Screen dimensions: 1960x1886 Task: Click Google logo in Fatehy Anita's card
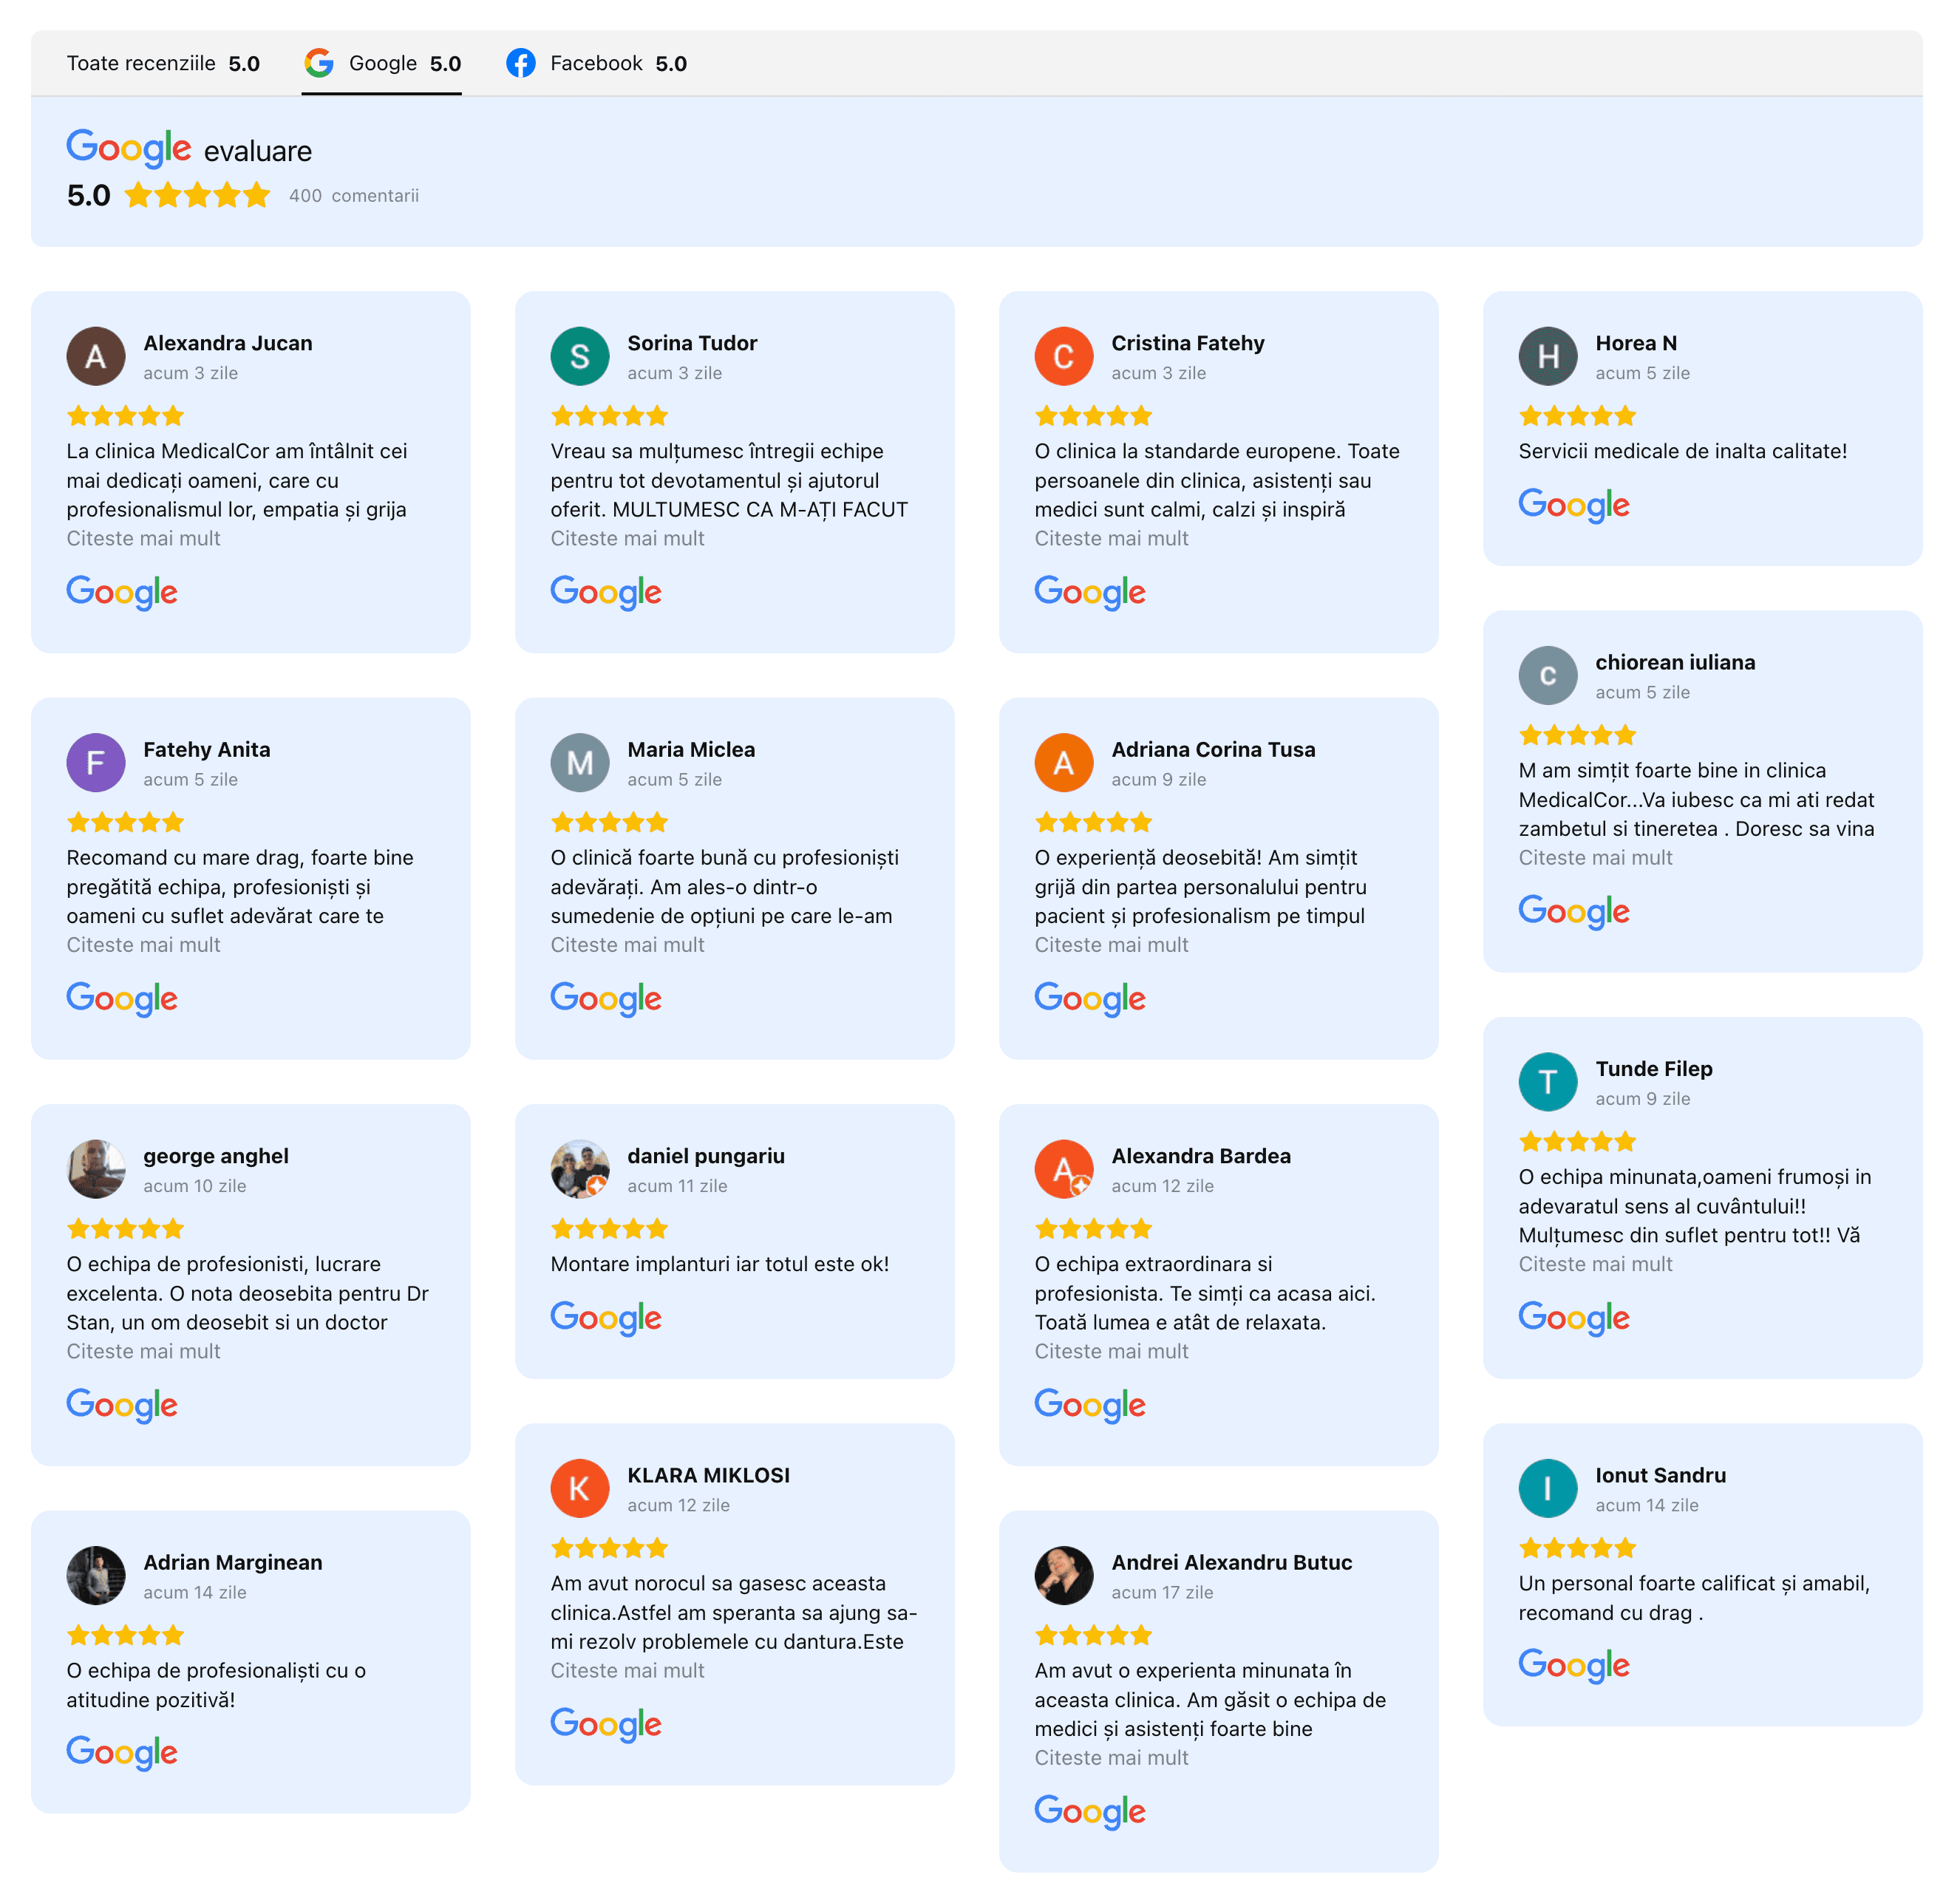point(122,999)
